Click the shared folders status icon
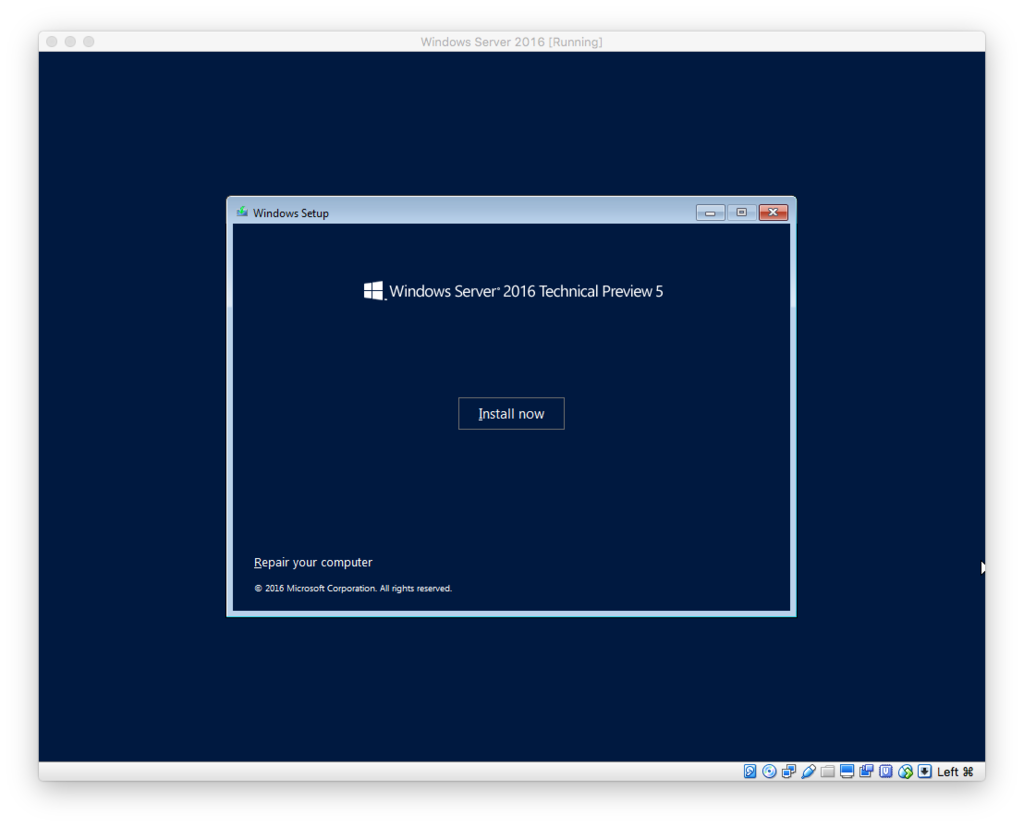This screenshot has width=1024, height=827. pyautogui.click(x=827, y=771)
